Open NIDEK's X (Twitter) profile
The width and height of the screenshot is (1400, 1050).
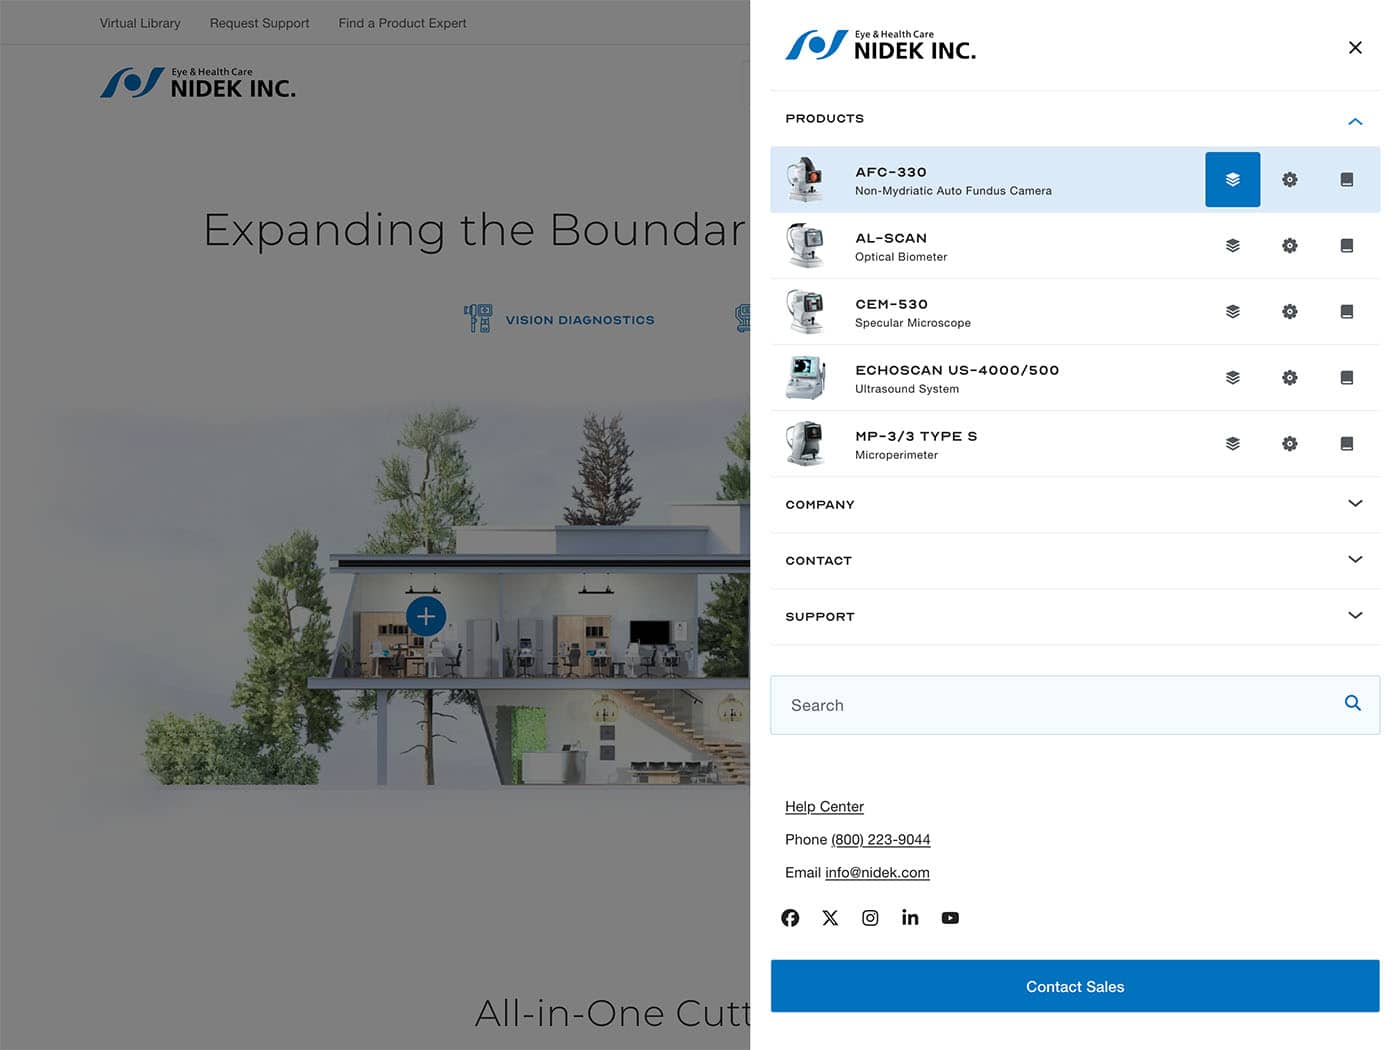pyautogui.click(x=830, y=918)
